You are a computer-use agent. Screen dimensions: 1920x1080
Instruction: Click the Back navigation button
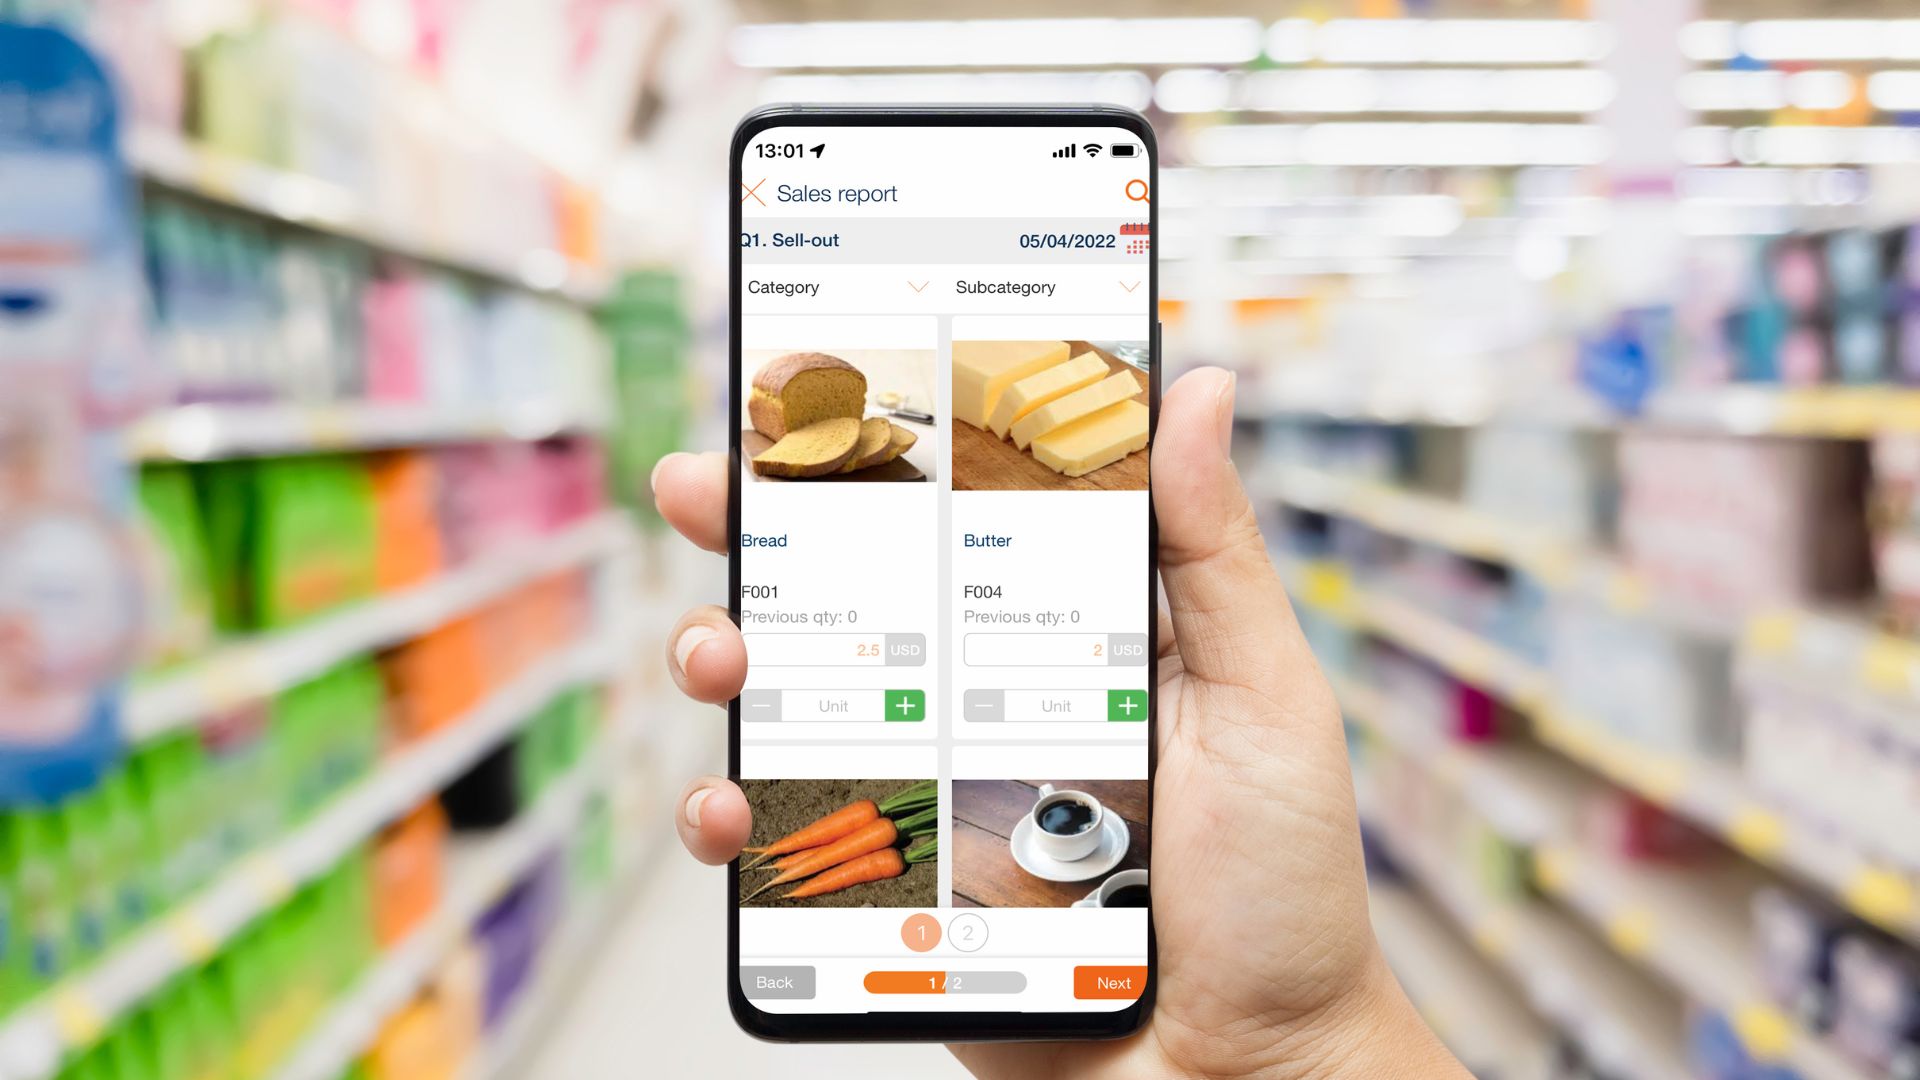click(774, 982)
